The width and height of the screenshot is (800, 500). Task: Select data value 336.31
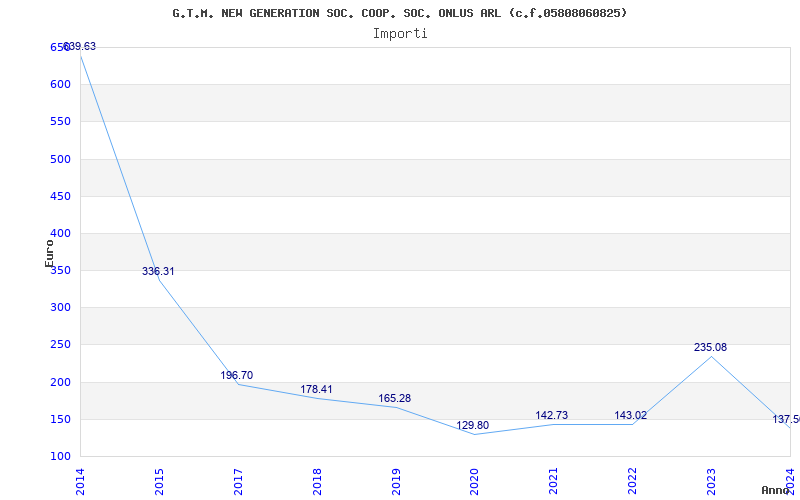158,271
